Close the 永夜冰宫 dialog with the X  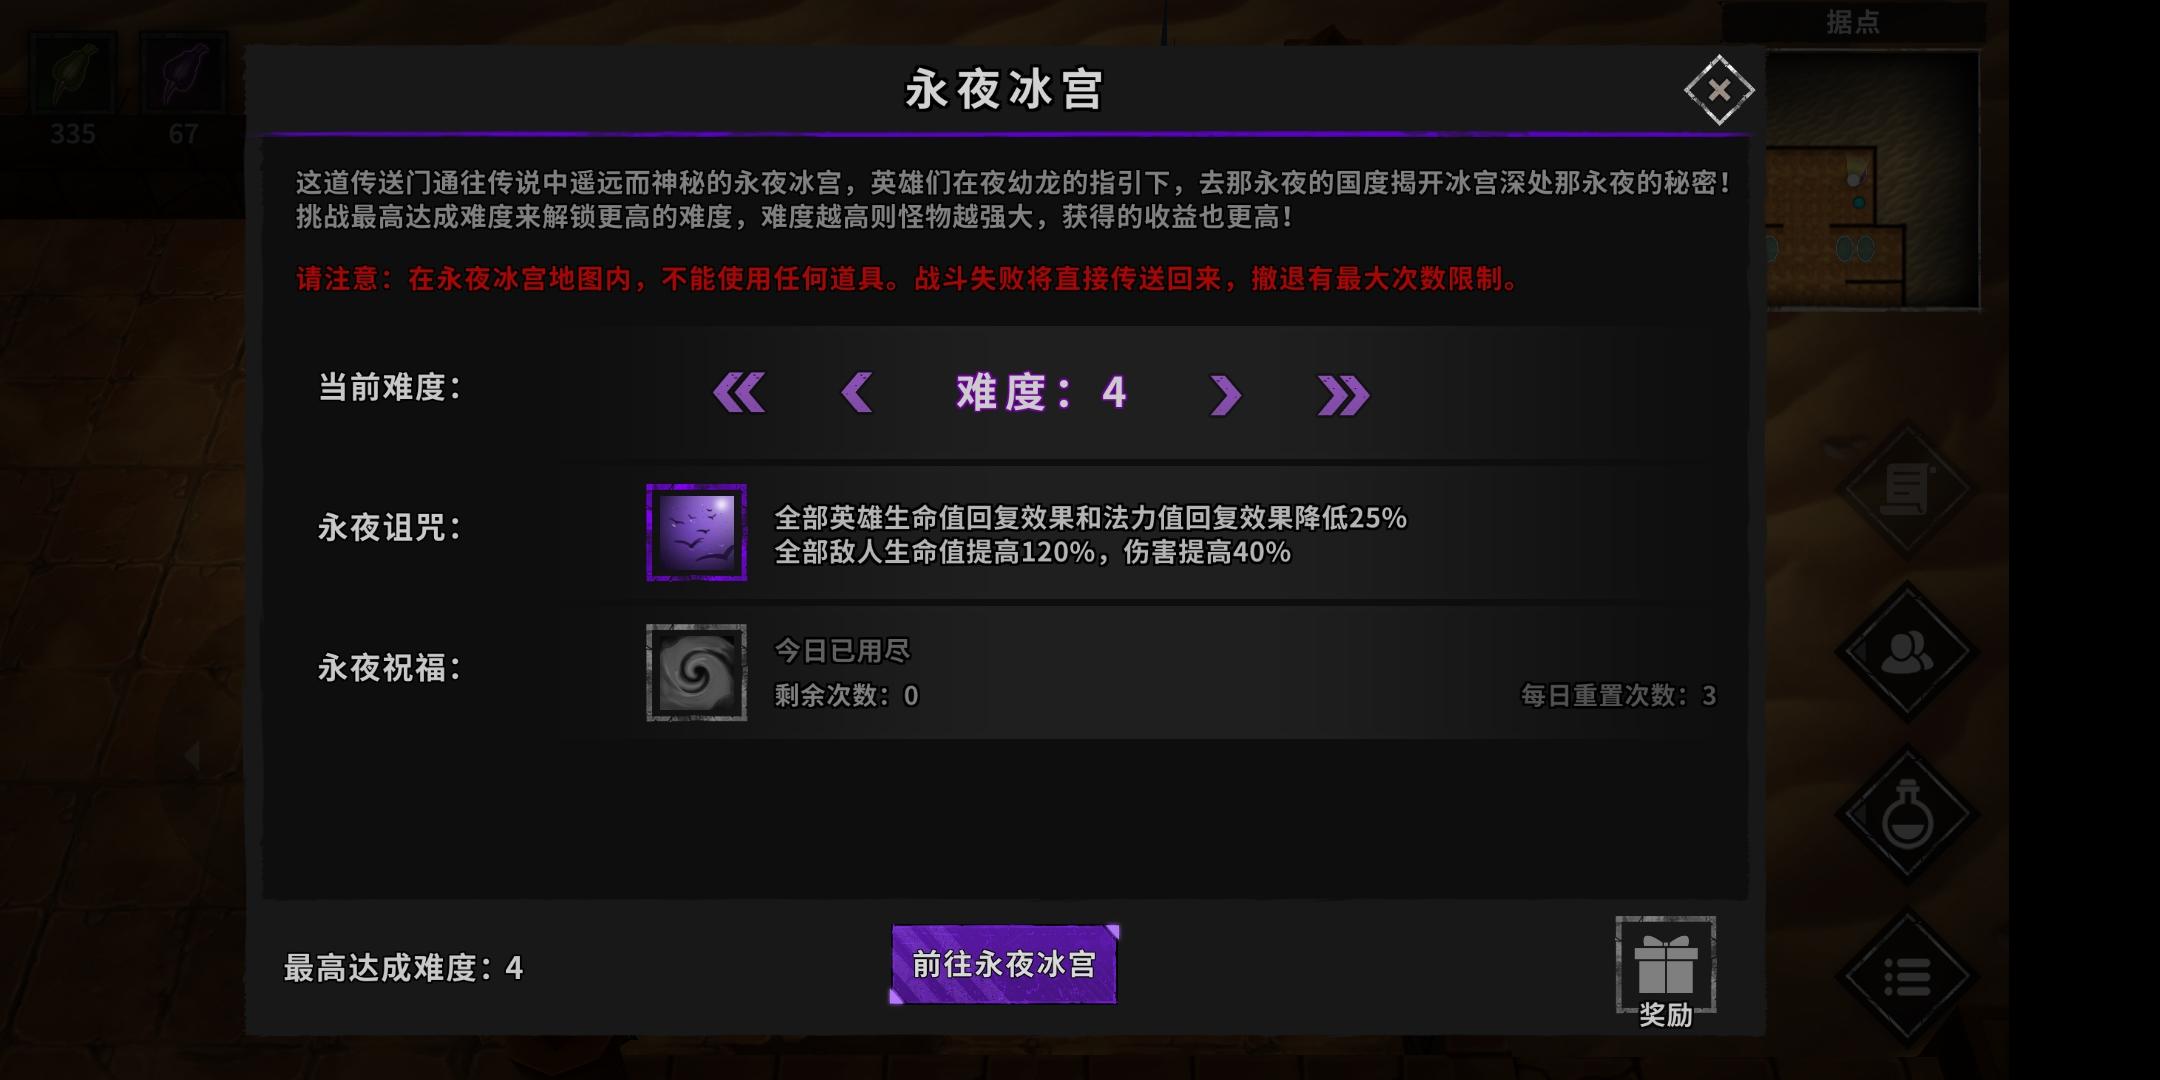click(x=1719, y=90)
